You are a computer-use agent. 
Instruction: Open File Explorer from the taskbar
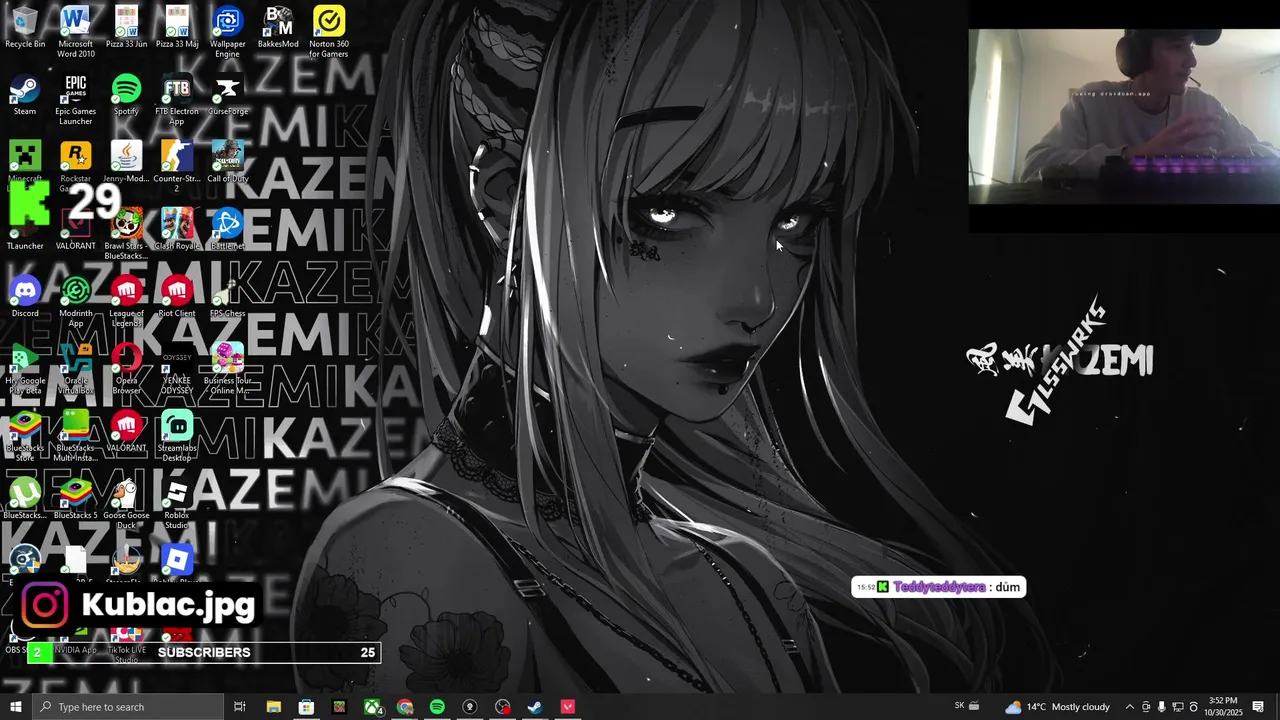click(x=273, y=707)
